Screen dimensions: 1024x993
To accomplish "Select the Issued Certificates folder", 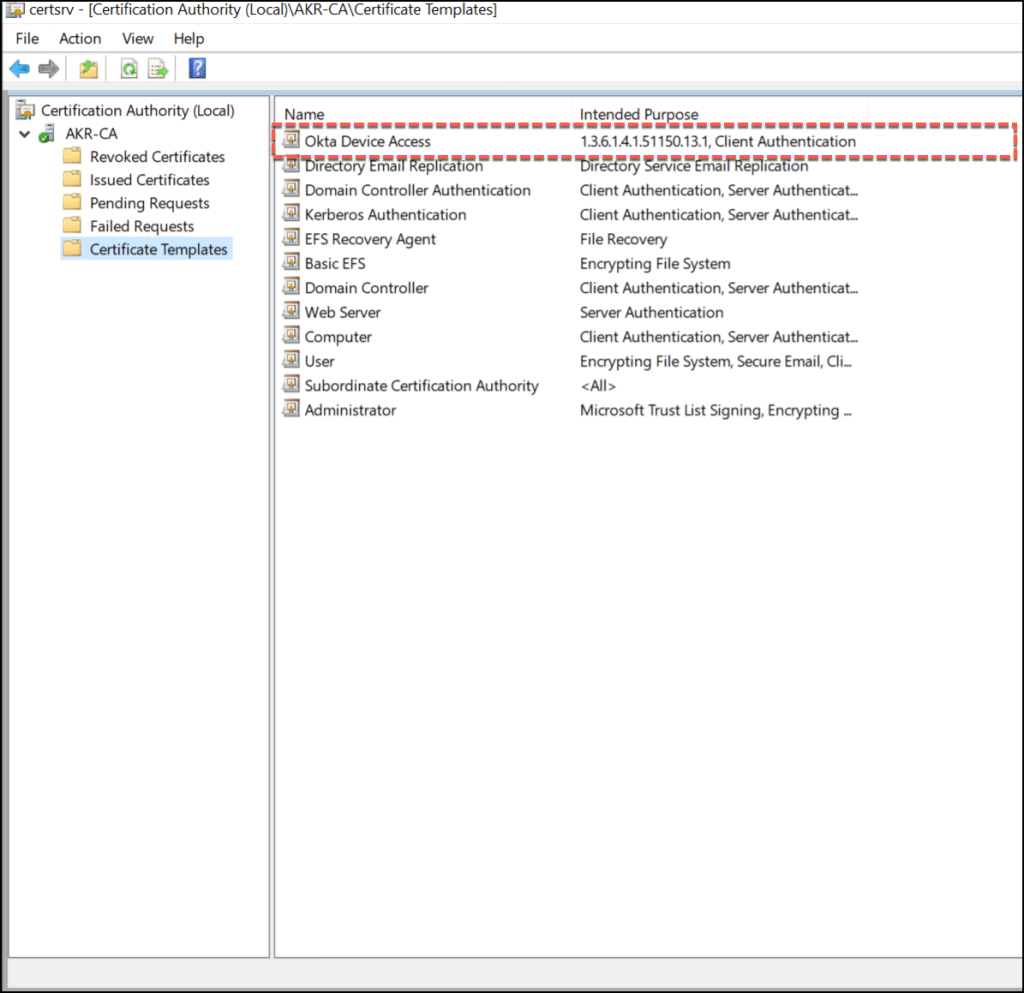I will [x=149, y=180].
